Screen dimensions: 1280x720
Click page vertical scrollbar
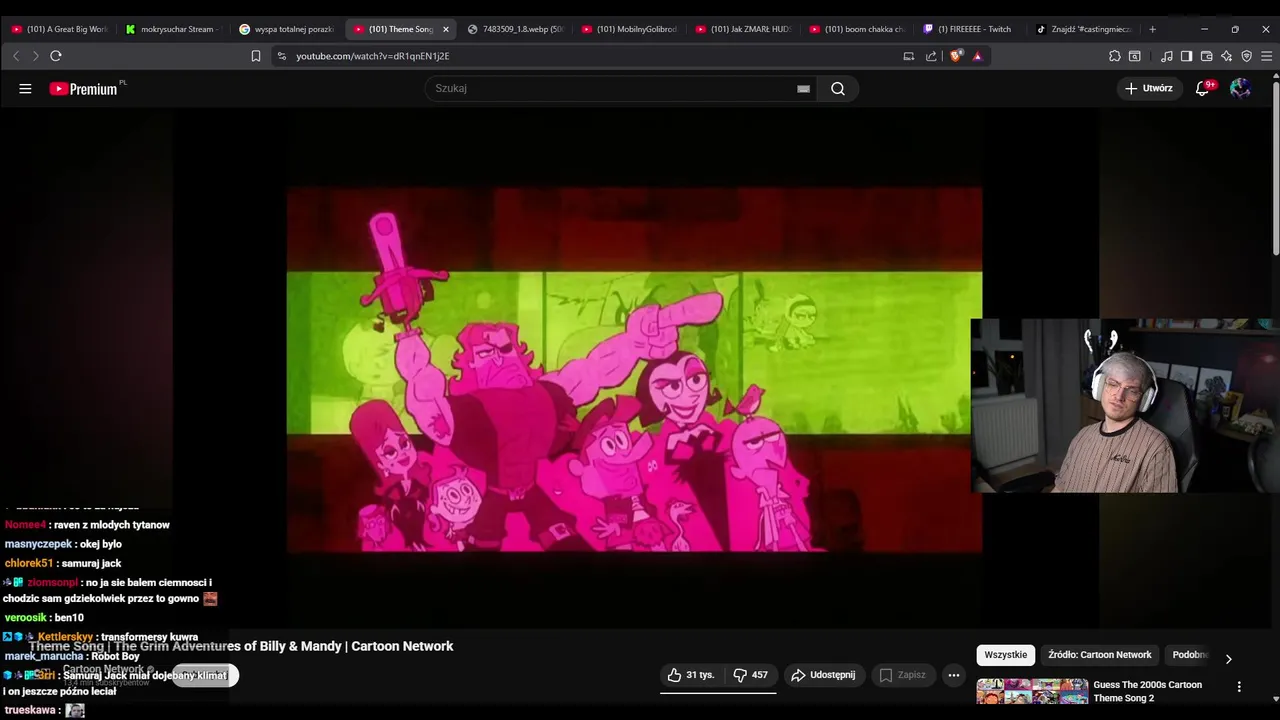tap(1275, 170)
